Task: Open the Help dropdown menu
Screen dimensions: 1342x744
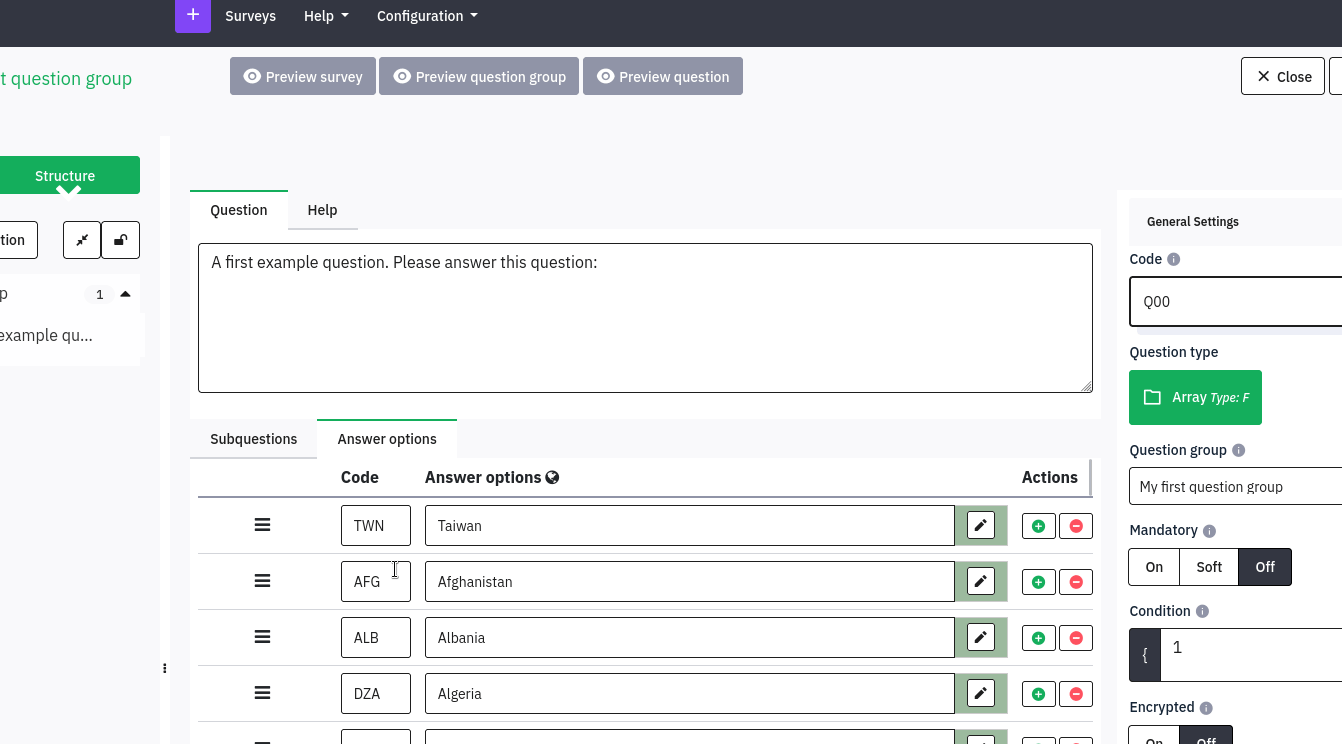Action: (326, 16)
